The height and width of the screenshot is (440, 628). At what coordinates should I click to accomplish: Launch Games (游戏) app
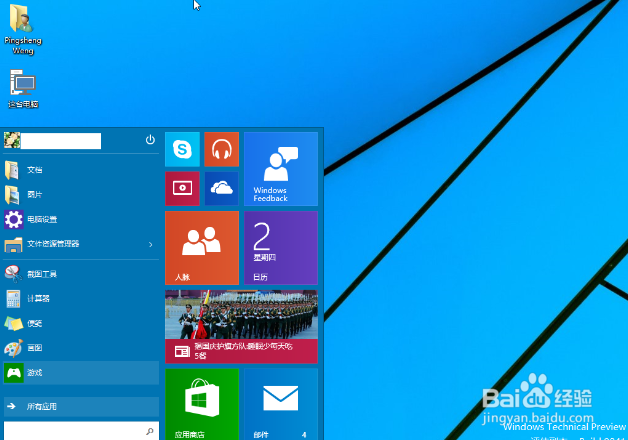[81, 373]
